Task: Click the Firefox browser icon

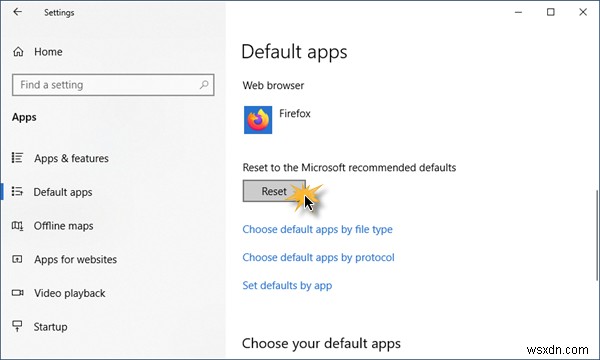Action: [258, 120]
